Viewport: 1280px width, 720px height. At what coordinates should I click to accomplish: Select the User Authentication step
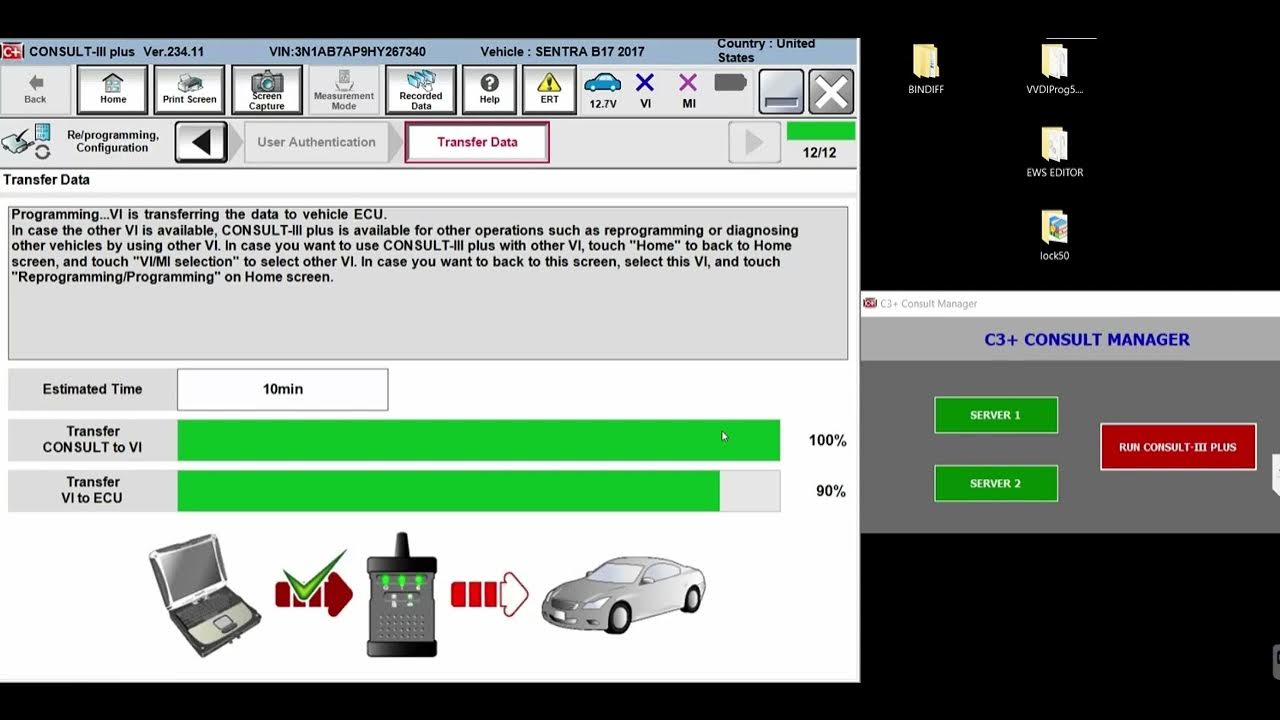(x=316, y=142)
